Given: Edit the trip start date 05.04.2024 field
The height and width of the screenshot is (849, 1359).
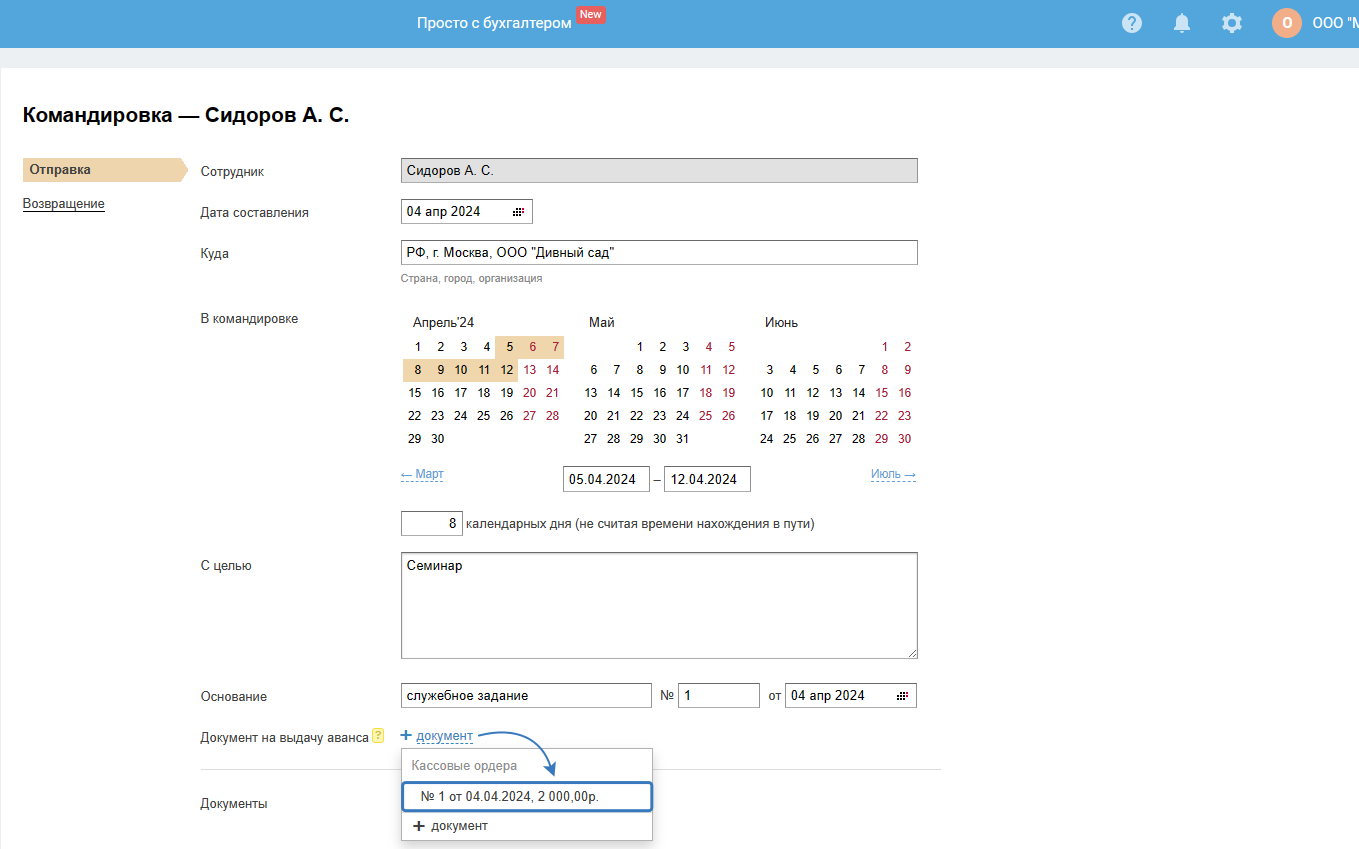Looking at the screenshot, I should click(x=605, y=479).
